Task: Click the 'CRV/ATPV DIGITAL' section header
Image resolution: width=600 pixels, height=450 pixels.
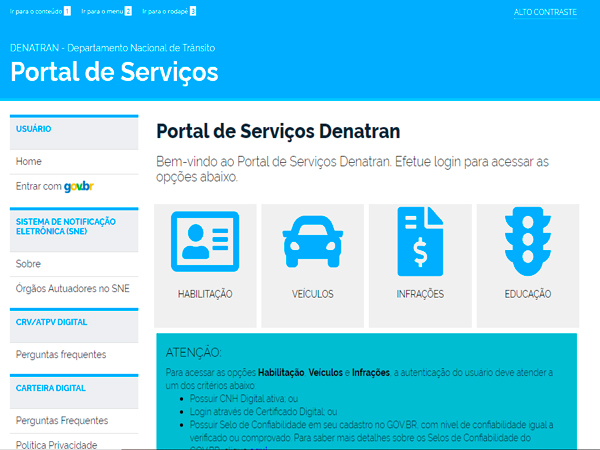Action: tap(74, 326)
